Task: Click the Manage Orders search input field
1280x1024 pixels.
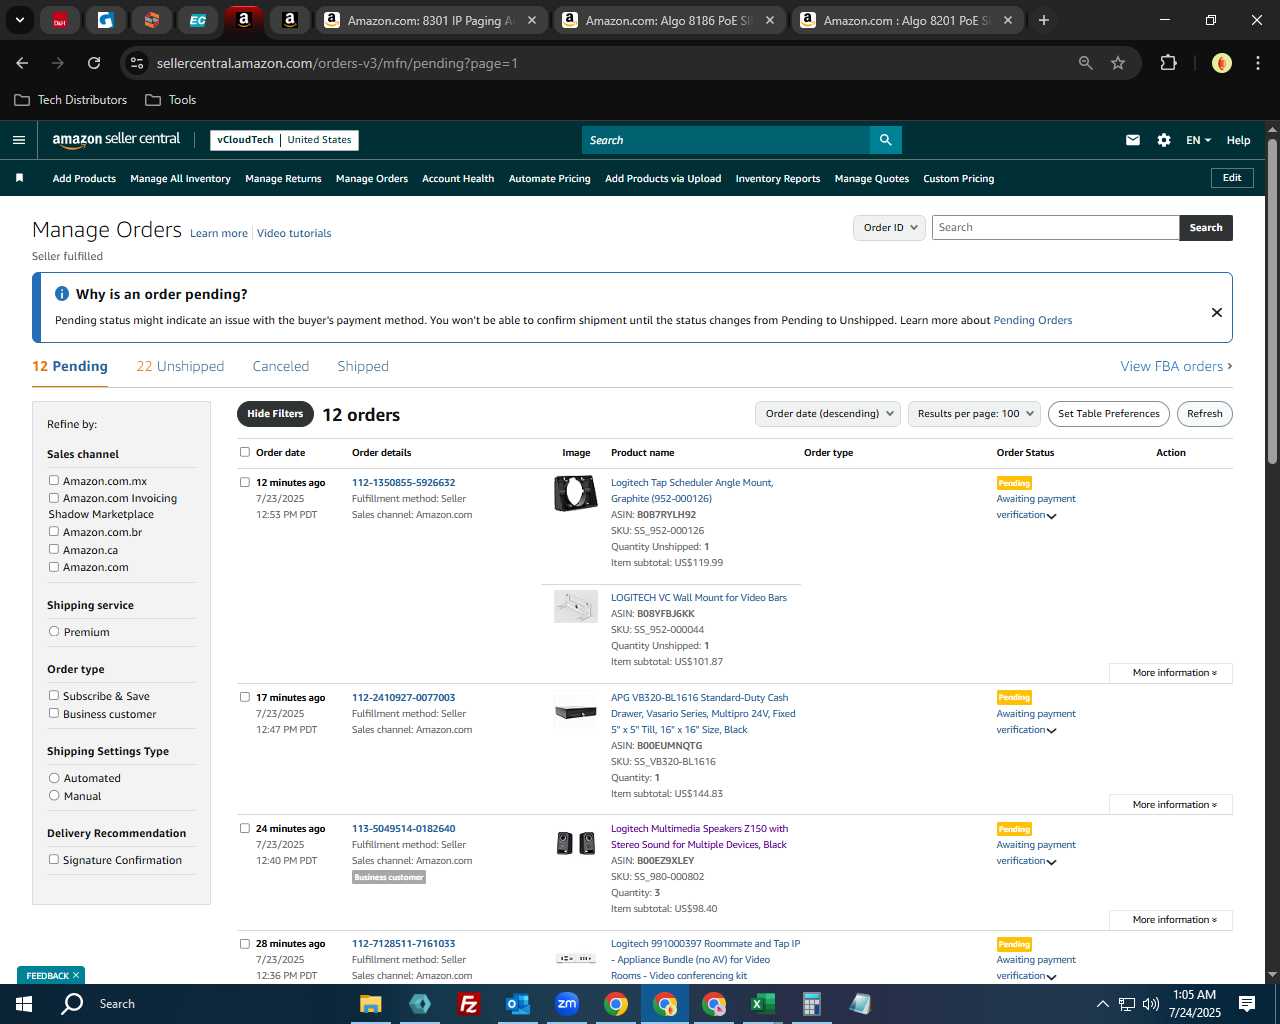Action: click(x=1055, y=228)
